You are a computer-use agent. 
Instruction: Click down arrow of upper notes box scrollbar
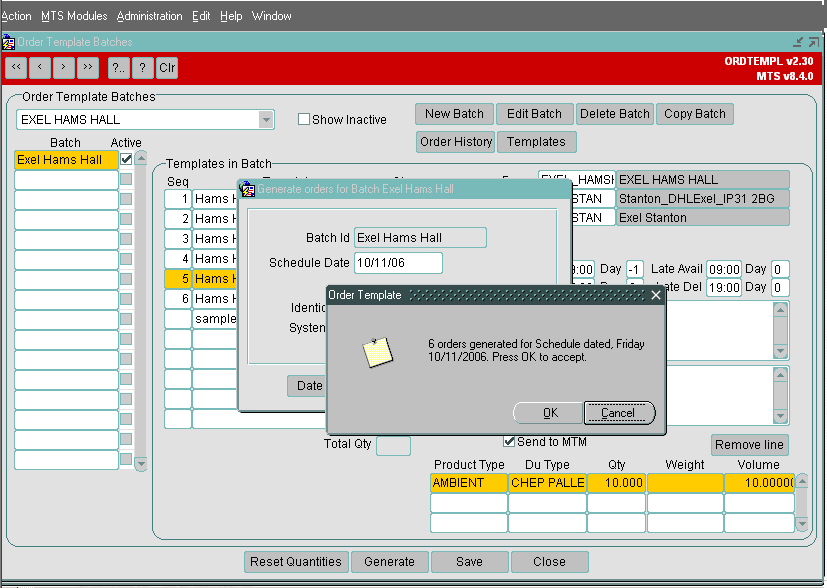coord(781,352)
